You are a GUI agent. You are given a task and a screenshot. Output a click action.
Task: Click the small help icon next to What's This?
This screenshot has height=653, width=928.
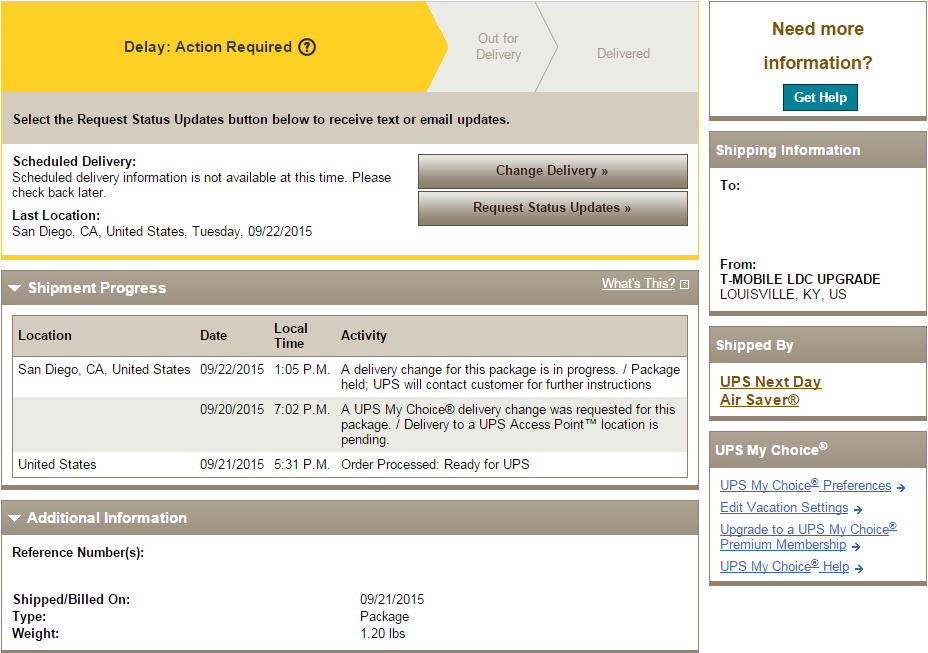(685, 284)
